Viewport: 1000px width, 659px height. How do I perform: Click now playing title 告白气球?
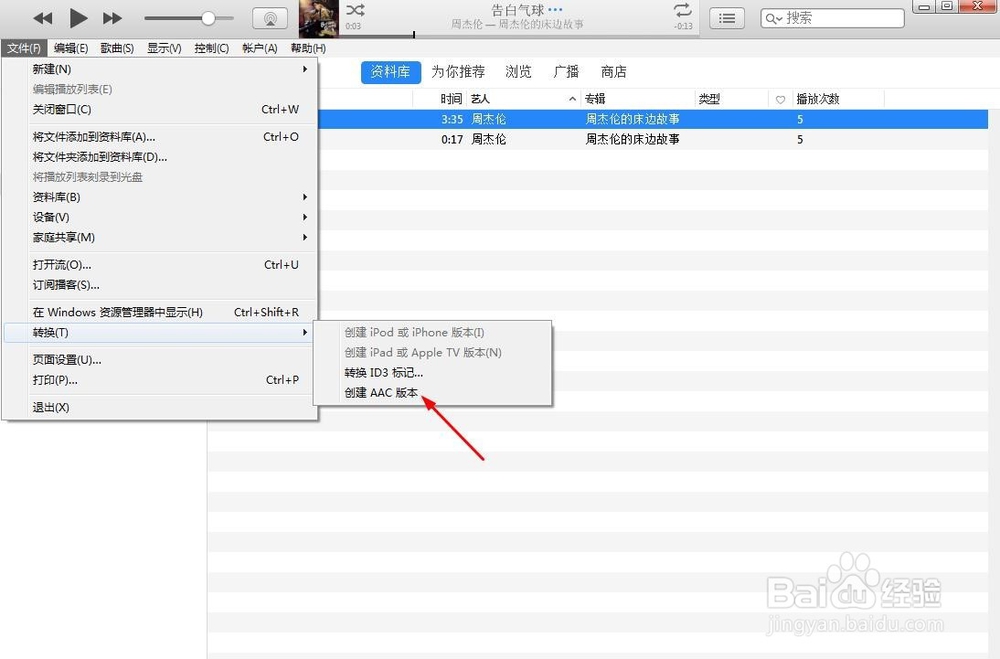click(517, 10)
